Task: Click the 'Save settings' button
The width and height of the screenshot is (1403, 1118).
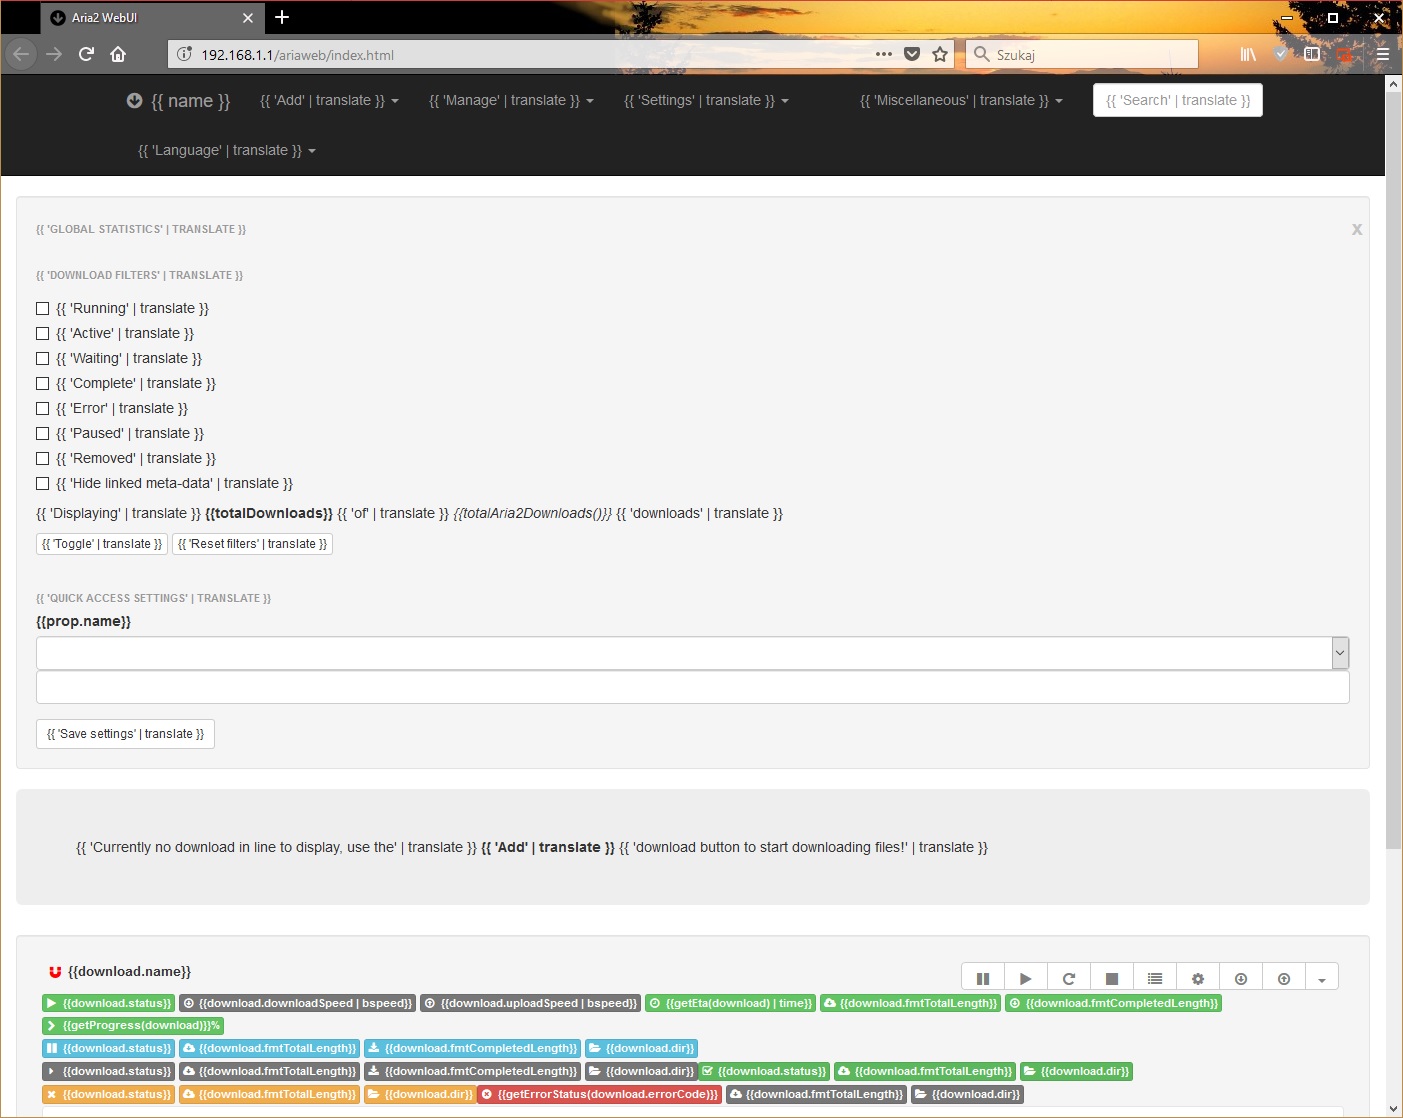Action: 125,734
